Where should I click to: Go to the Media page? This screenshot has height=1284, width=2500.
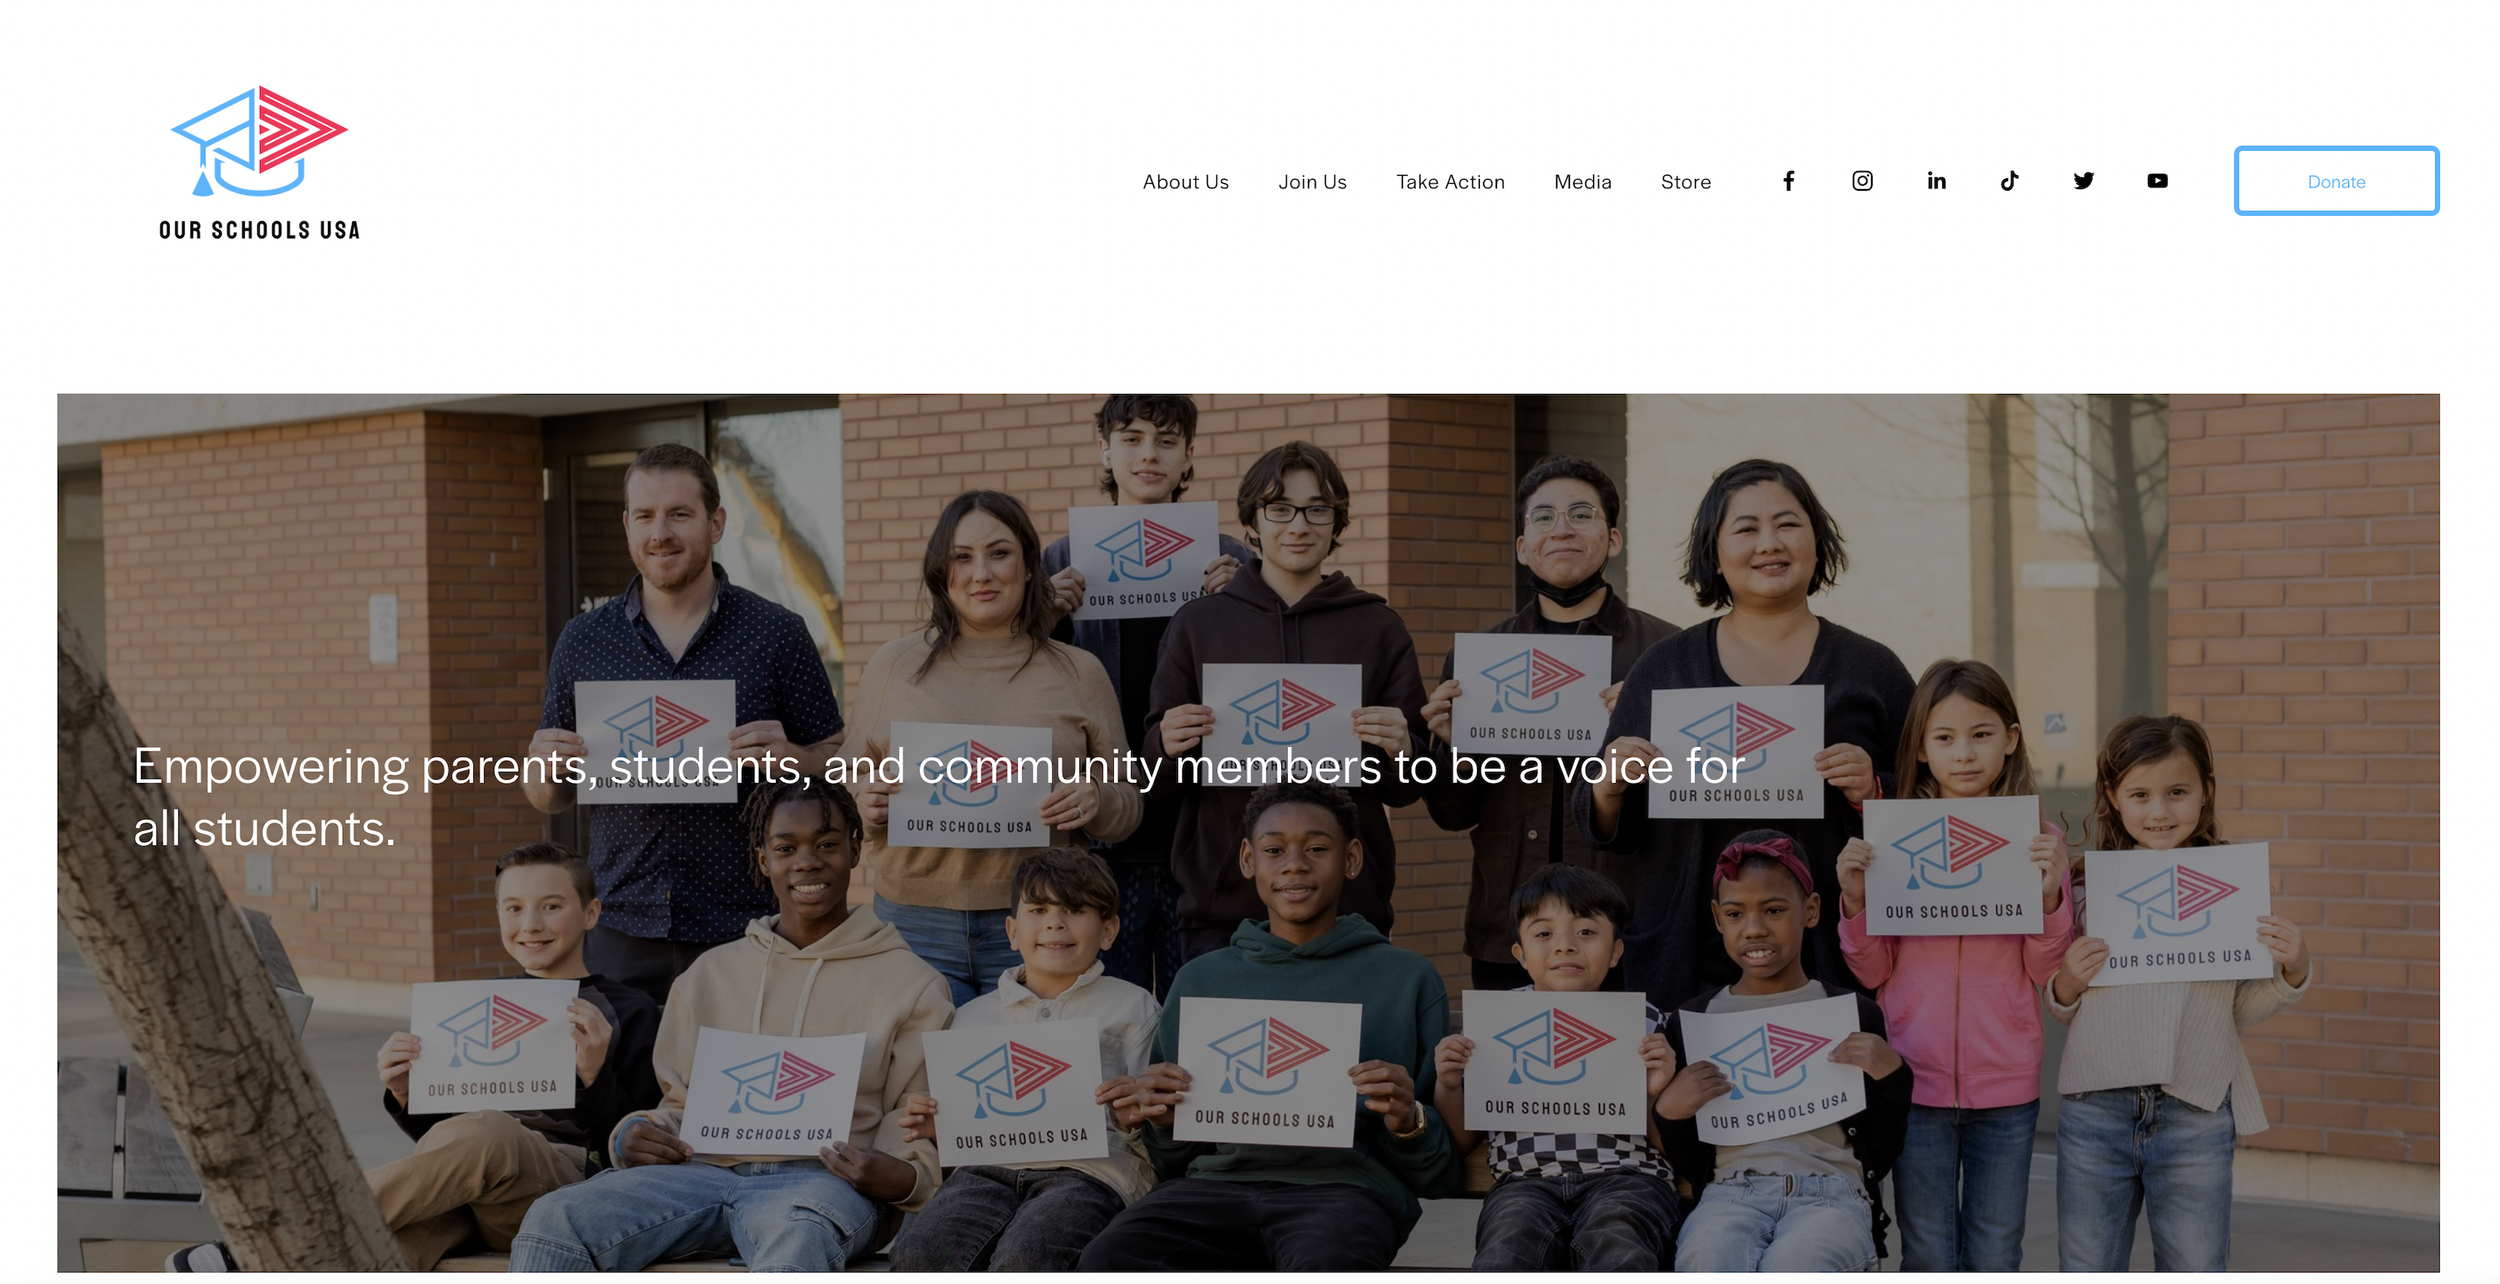click(1582, 182)
